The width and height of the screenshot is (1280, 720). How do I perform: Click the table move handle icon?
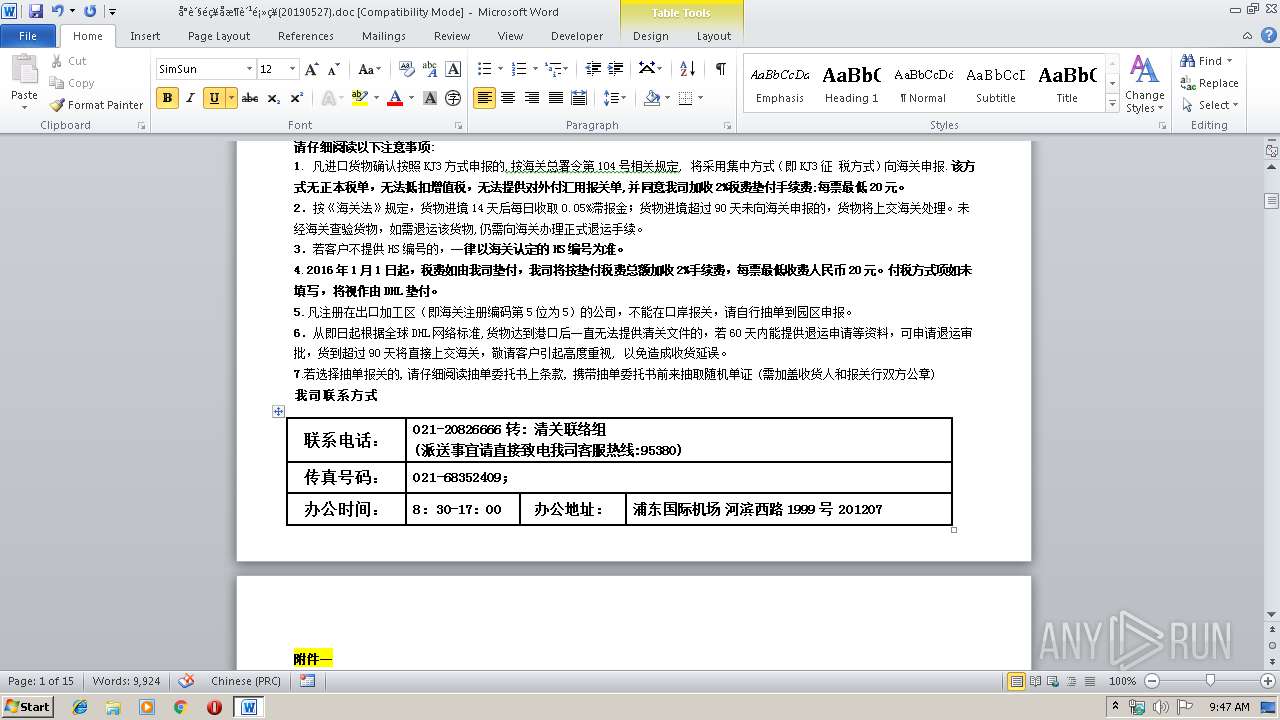click(x=279, y=411)
